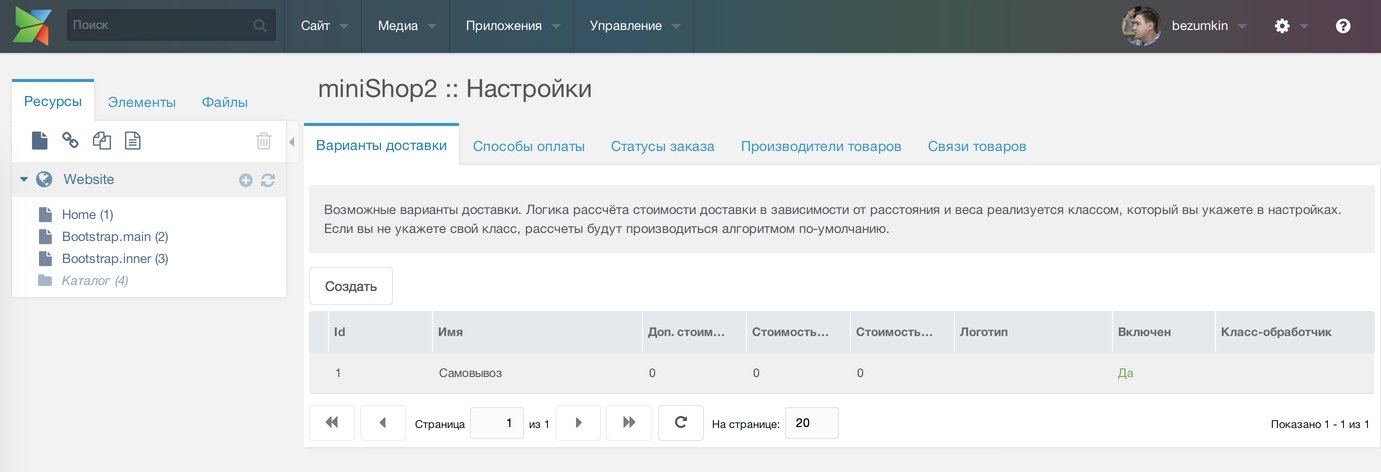Click the Создать button
This screenshot has height=472, width=1381.
click(351, 286)
